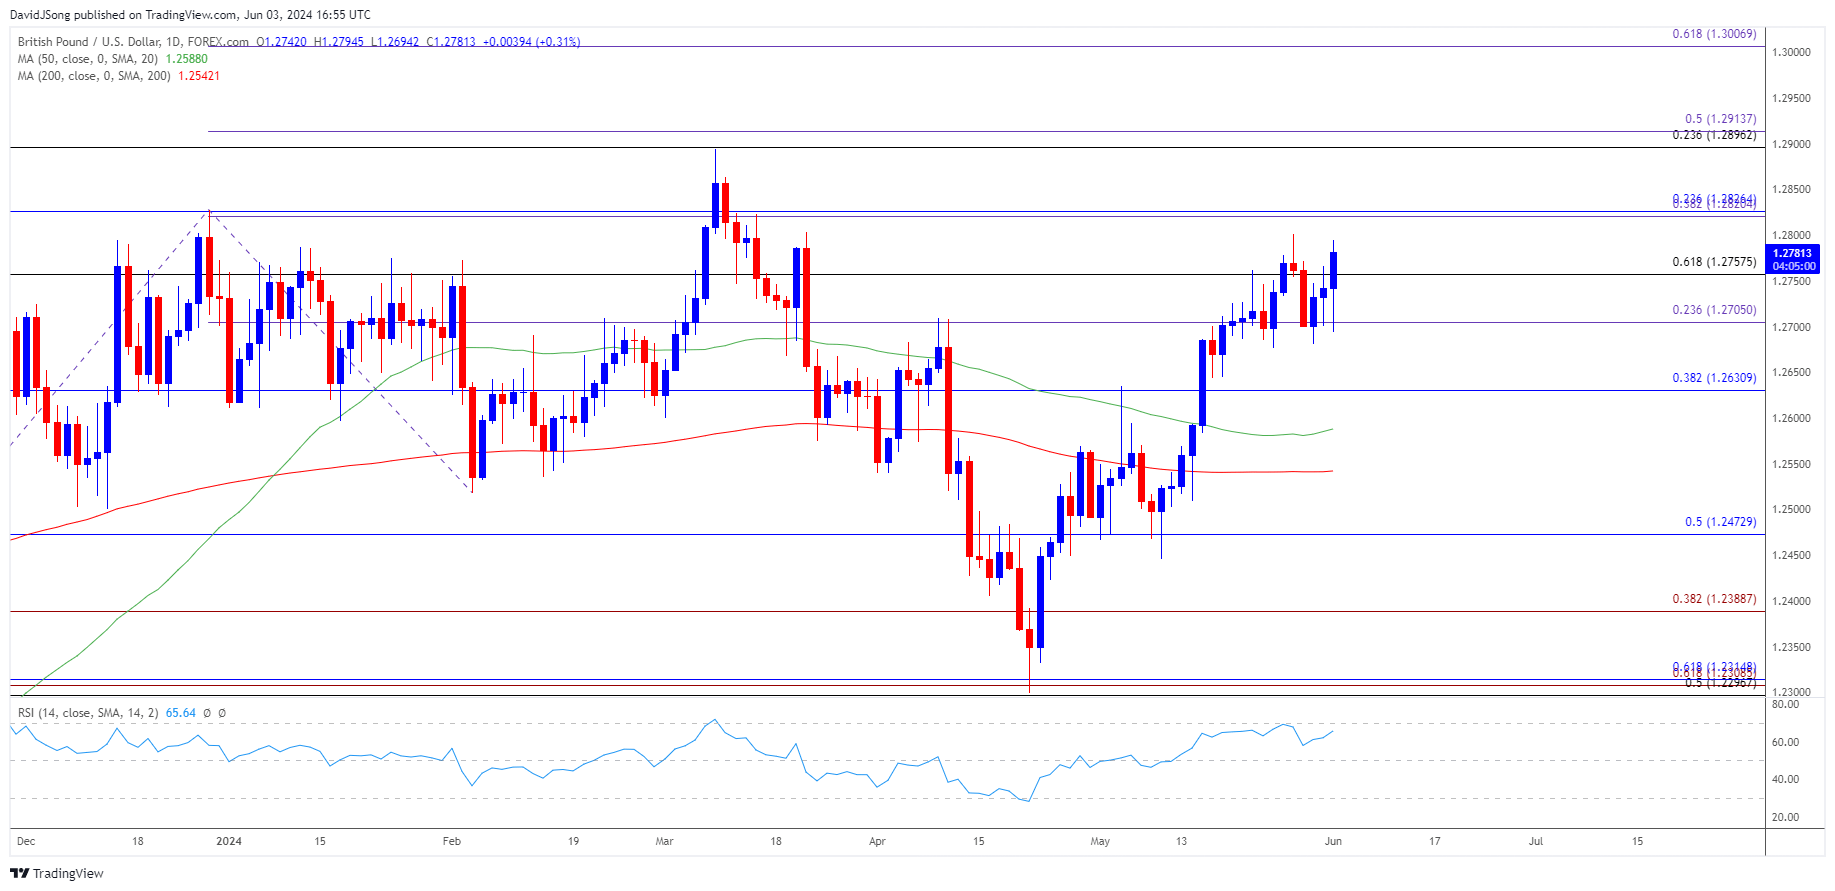Click the publication note by DavidJSong
1835x891 pixels.
(x=190, y=14)
